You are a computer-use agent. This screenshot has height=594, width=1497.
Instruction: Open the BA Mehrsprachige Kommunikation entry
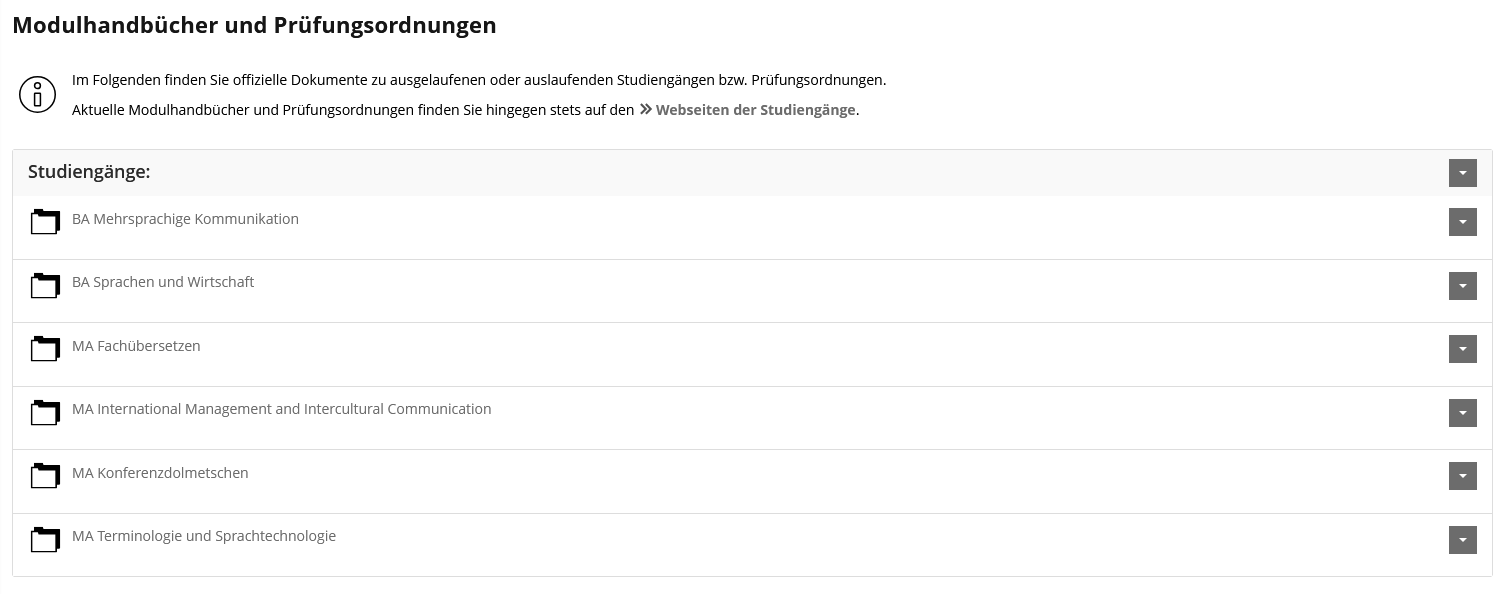click(185, 219)
